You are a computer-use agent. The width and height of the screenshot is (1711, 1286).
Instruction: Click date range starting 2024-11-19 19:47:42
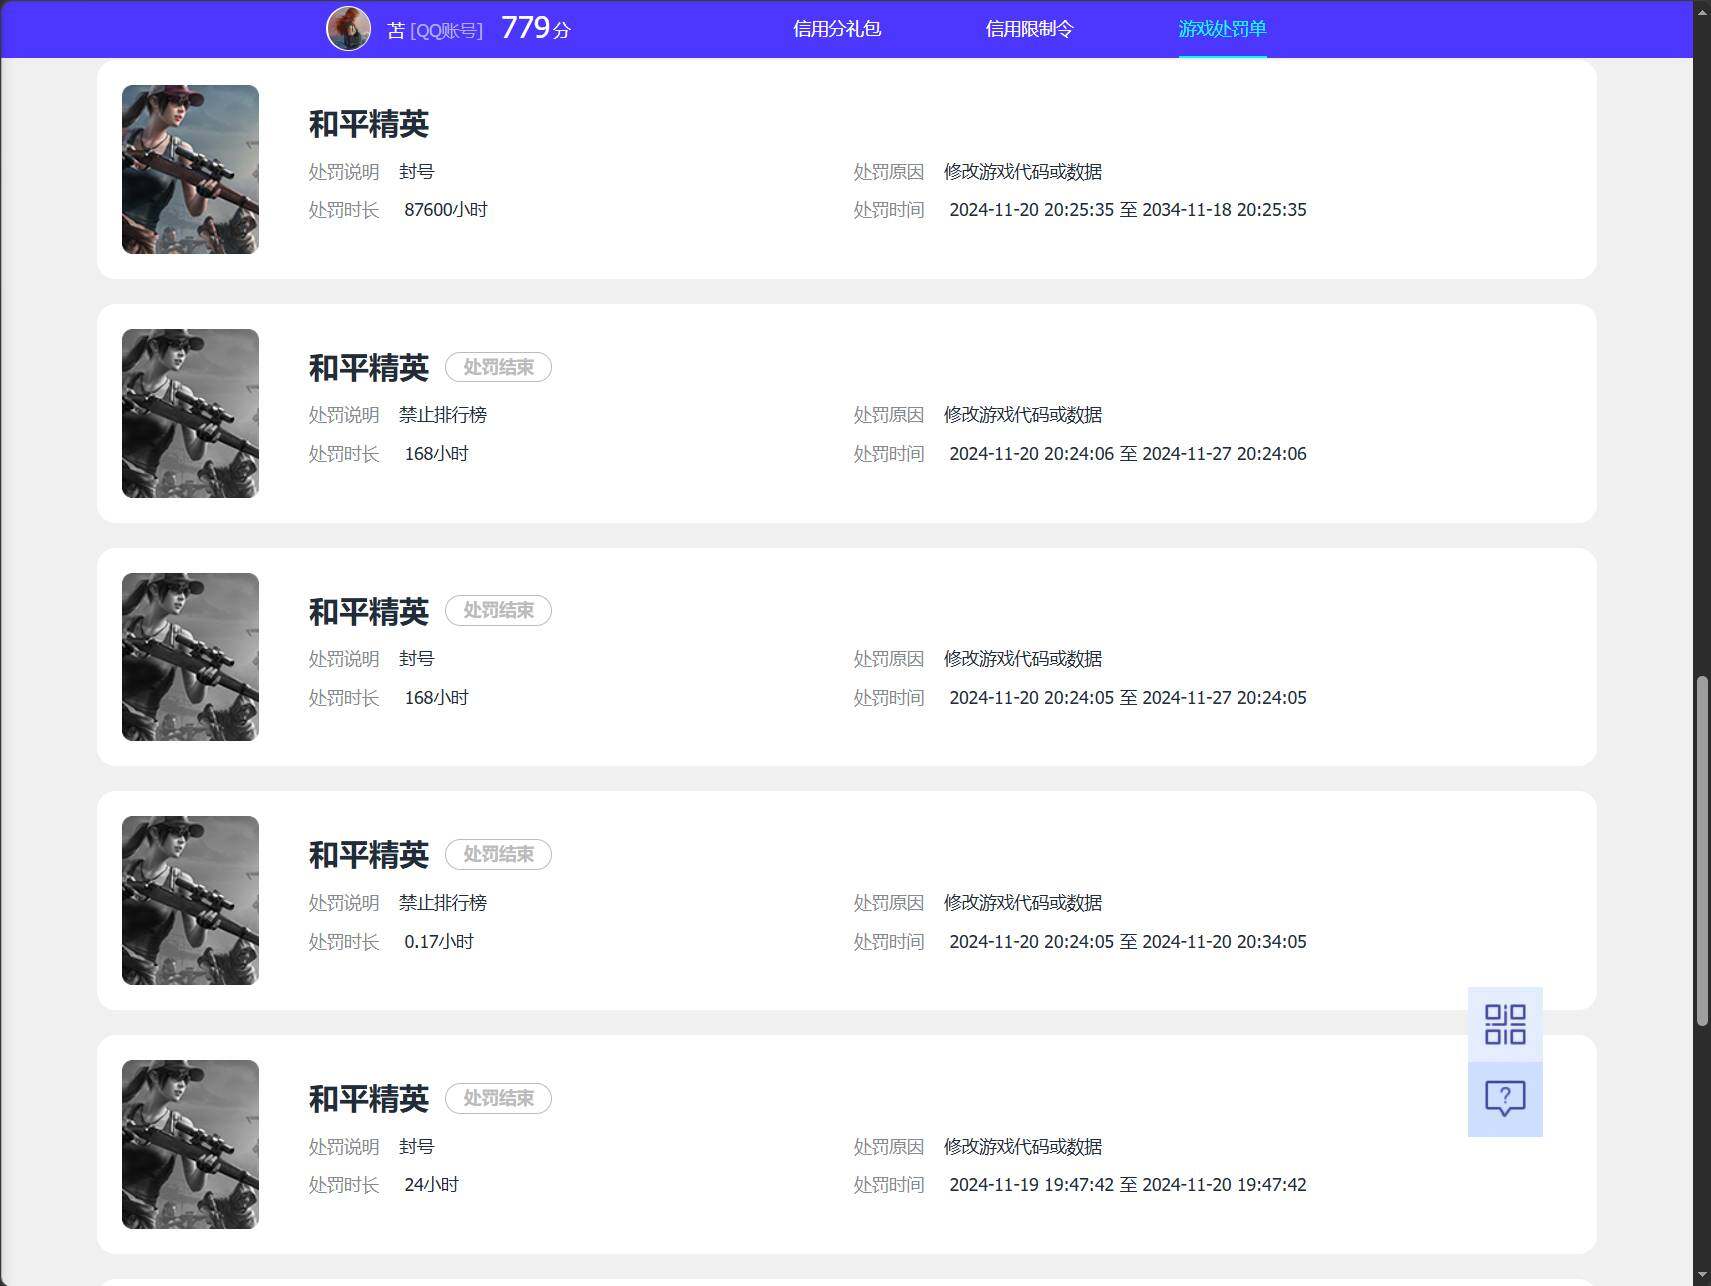1128,1185
